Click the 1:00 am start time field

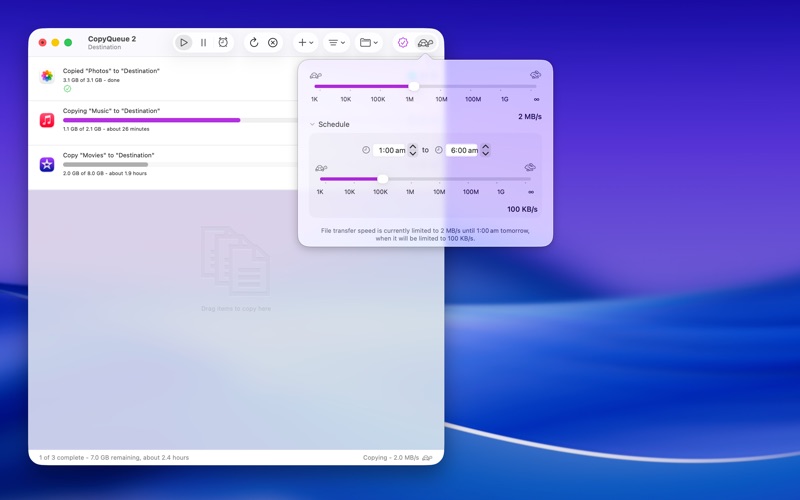[x=390, y=150]
